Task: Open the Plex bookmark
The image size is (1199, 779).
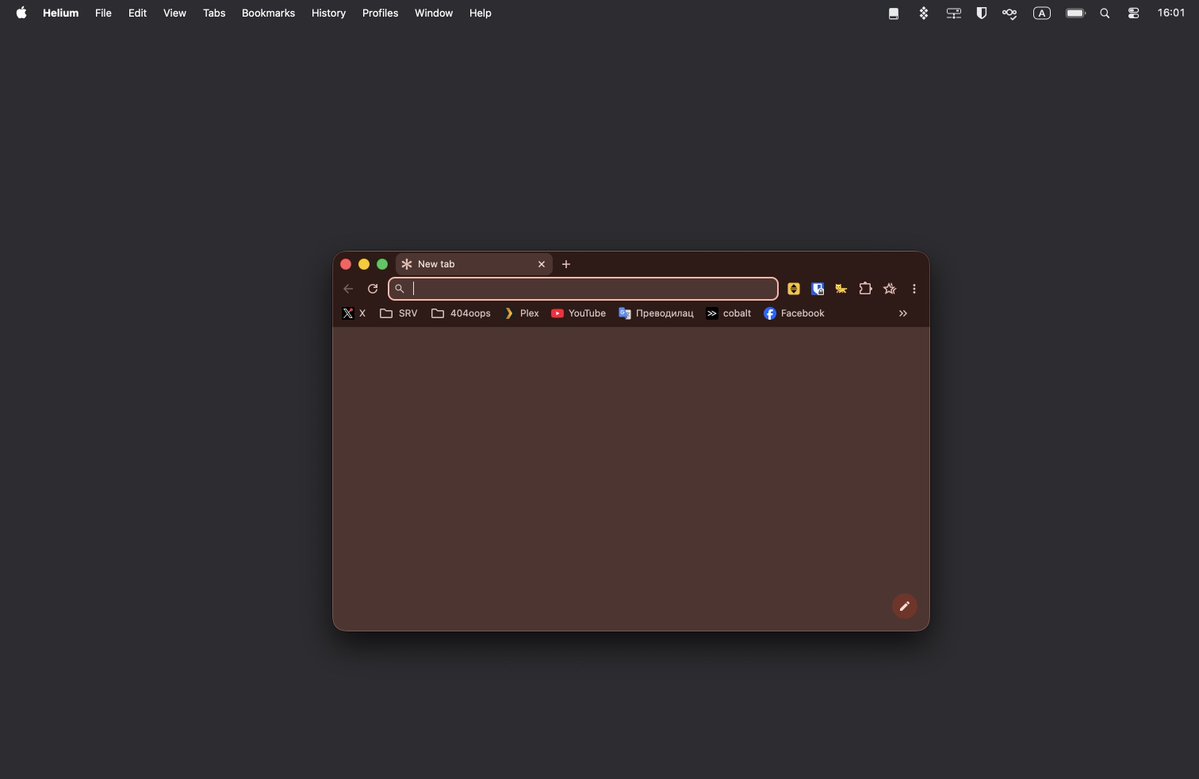Action: (x=521, y=313)
